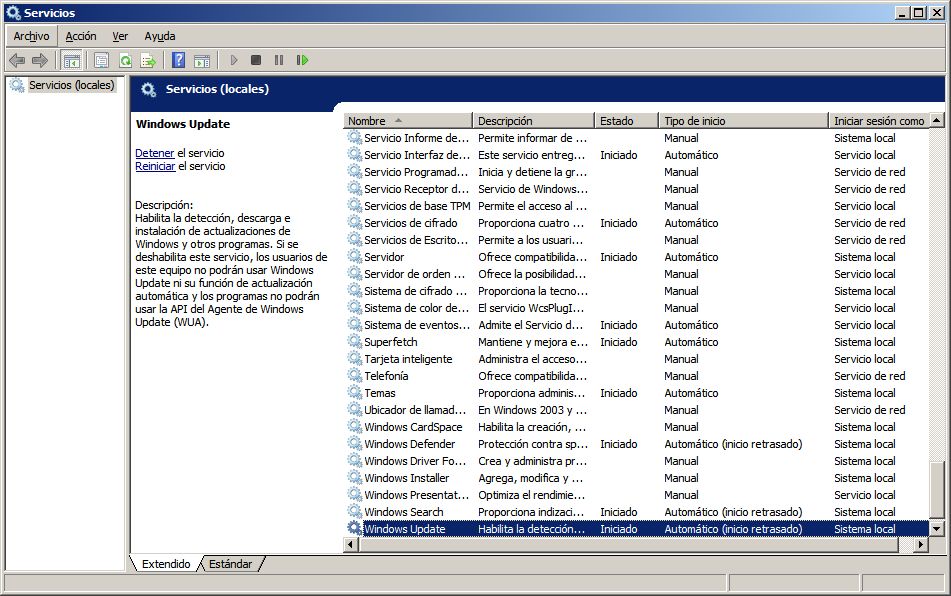This screenshot has width=951, height=596.
Task: Select the Windows Update service name
Action: [x=405, y=529]
